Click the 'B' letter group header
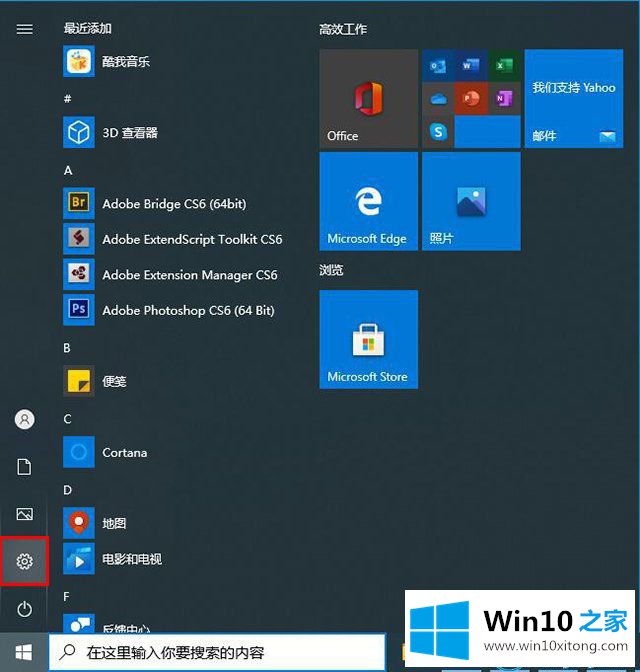This screenshot has width=640, height=672. click(x=67, y=348)
